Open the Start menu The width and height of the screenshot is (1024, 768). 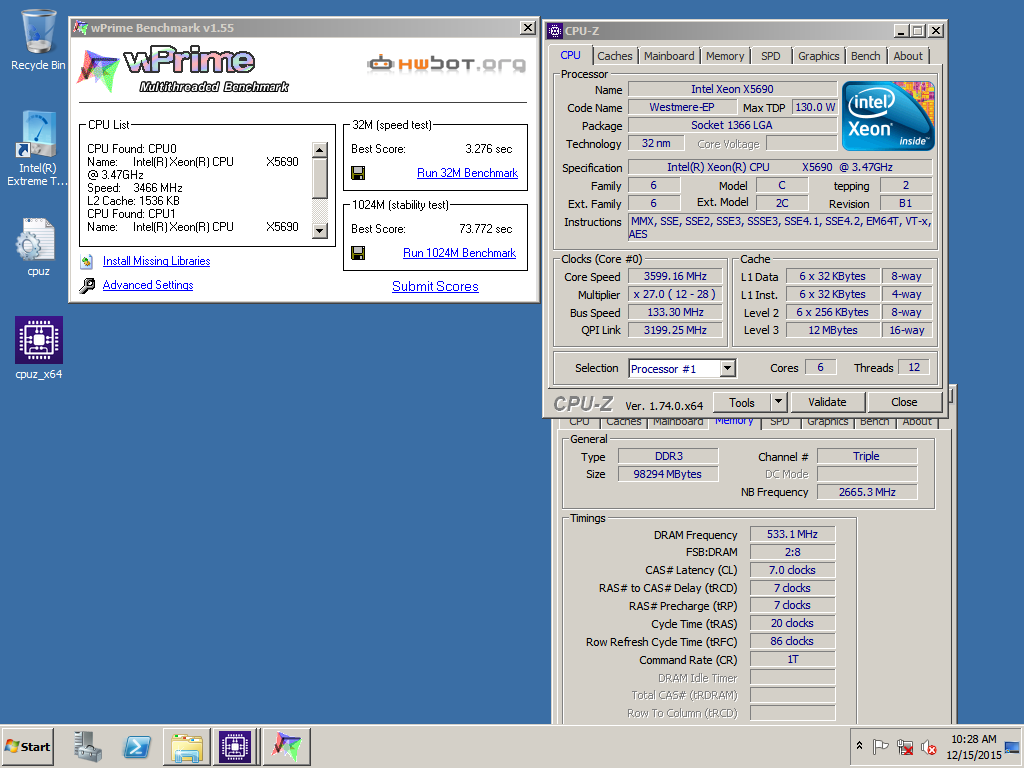27,746
